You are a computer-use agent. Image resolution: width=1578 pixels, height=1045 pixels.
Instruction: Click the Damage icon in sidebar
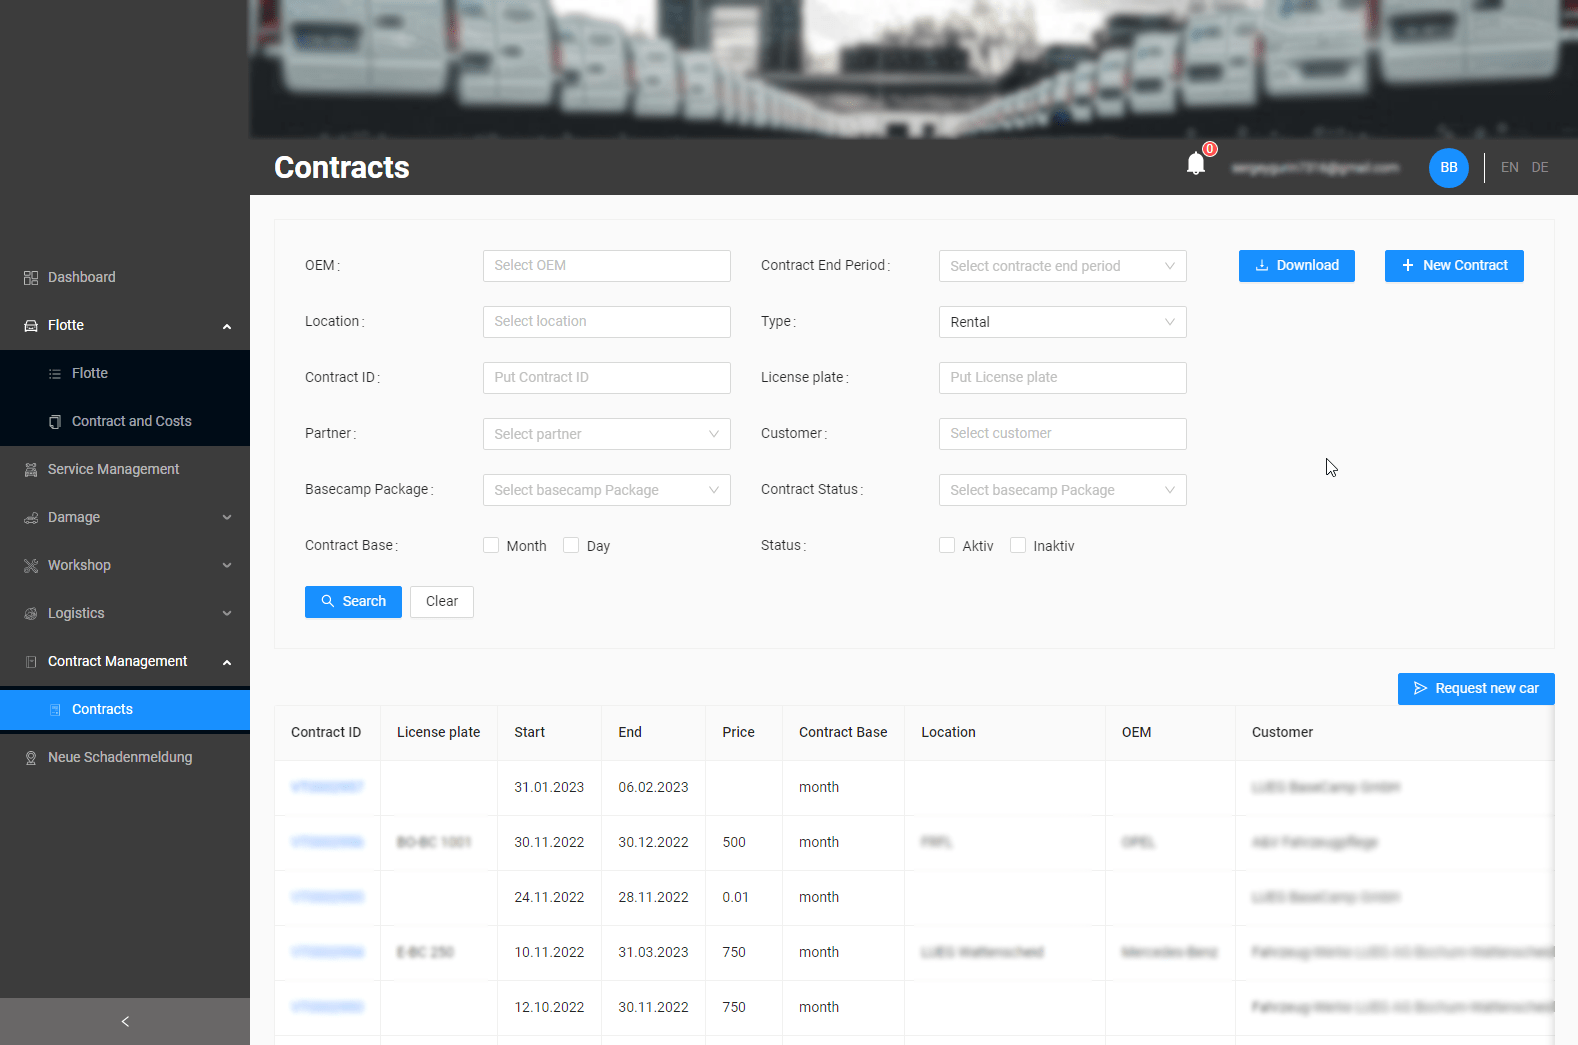(31, 518)
